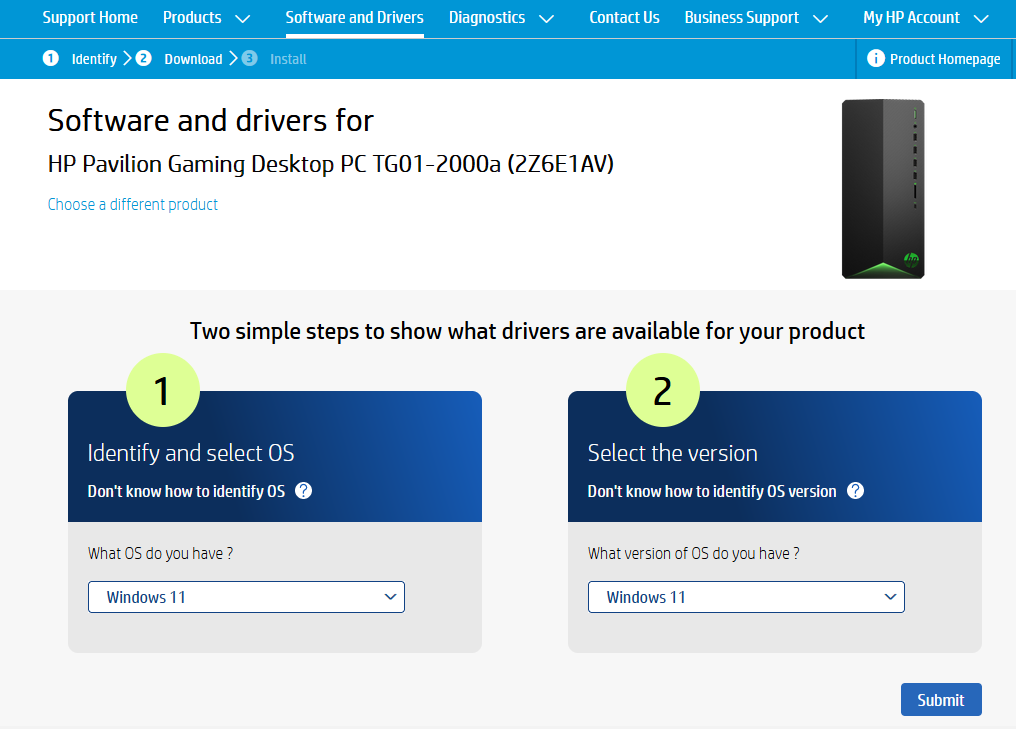Open the Business Support dropdown
1016x729 pixels.
(757, 17)
